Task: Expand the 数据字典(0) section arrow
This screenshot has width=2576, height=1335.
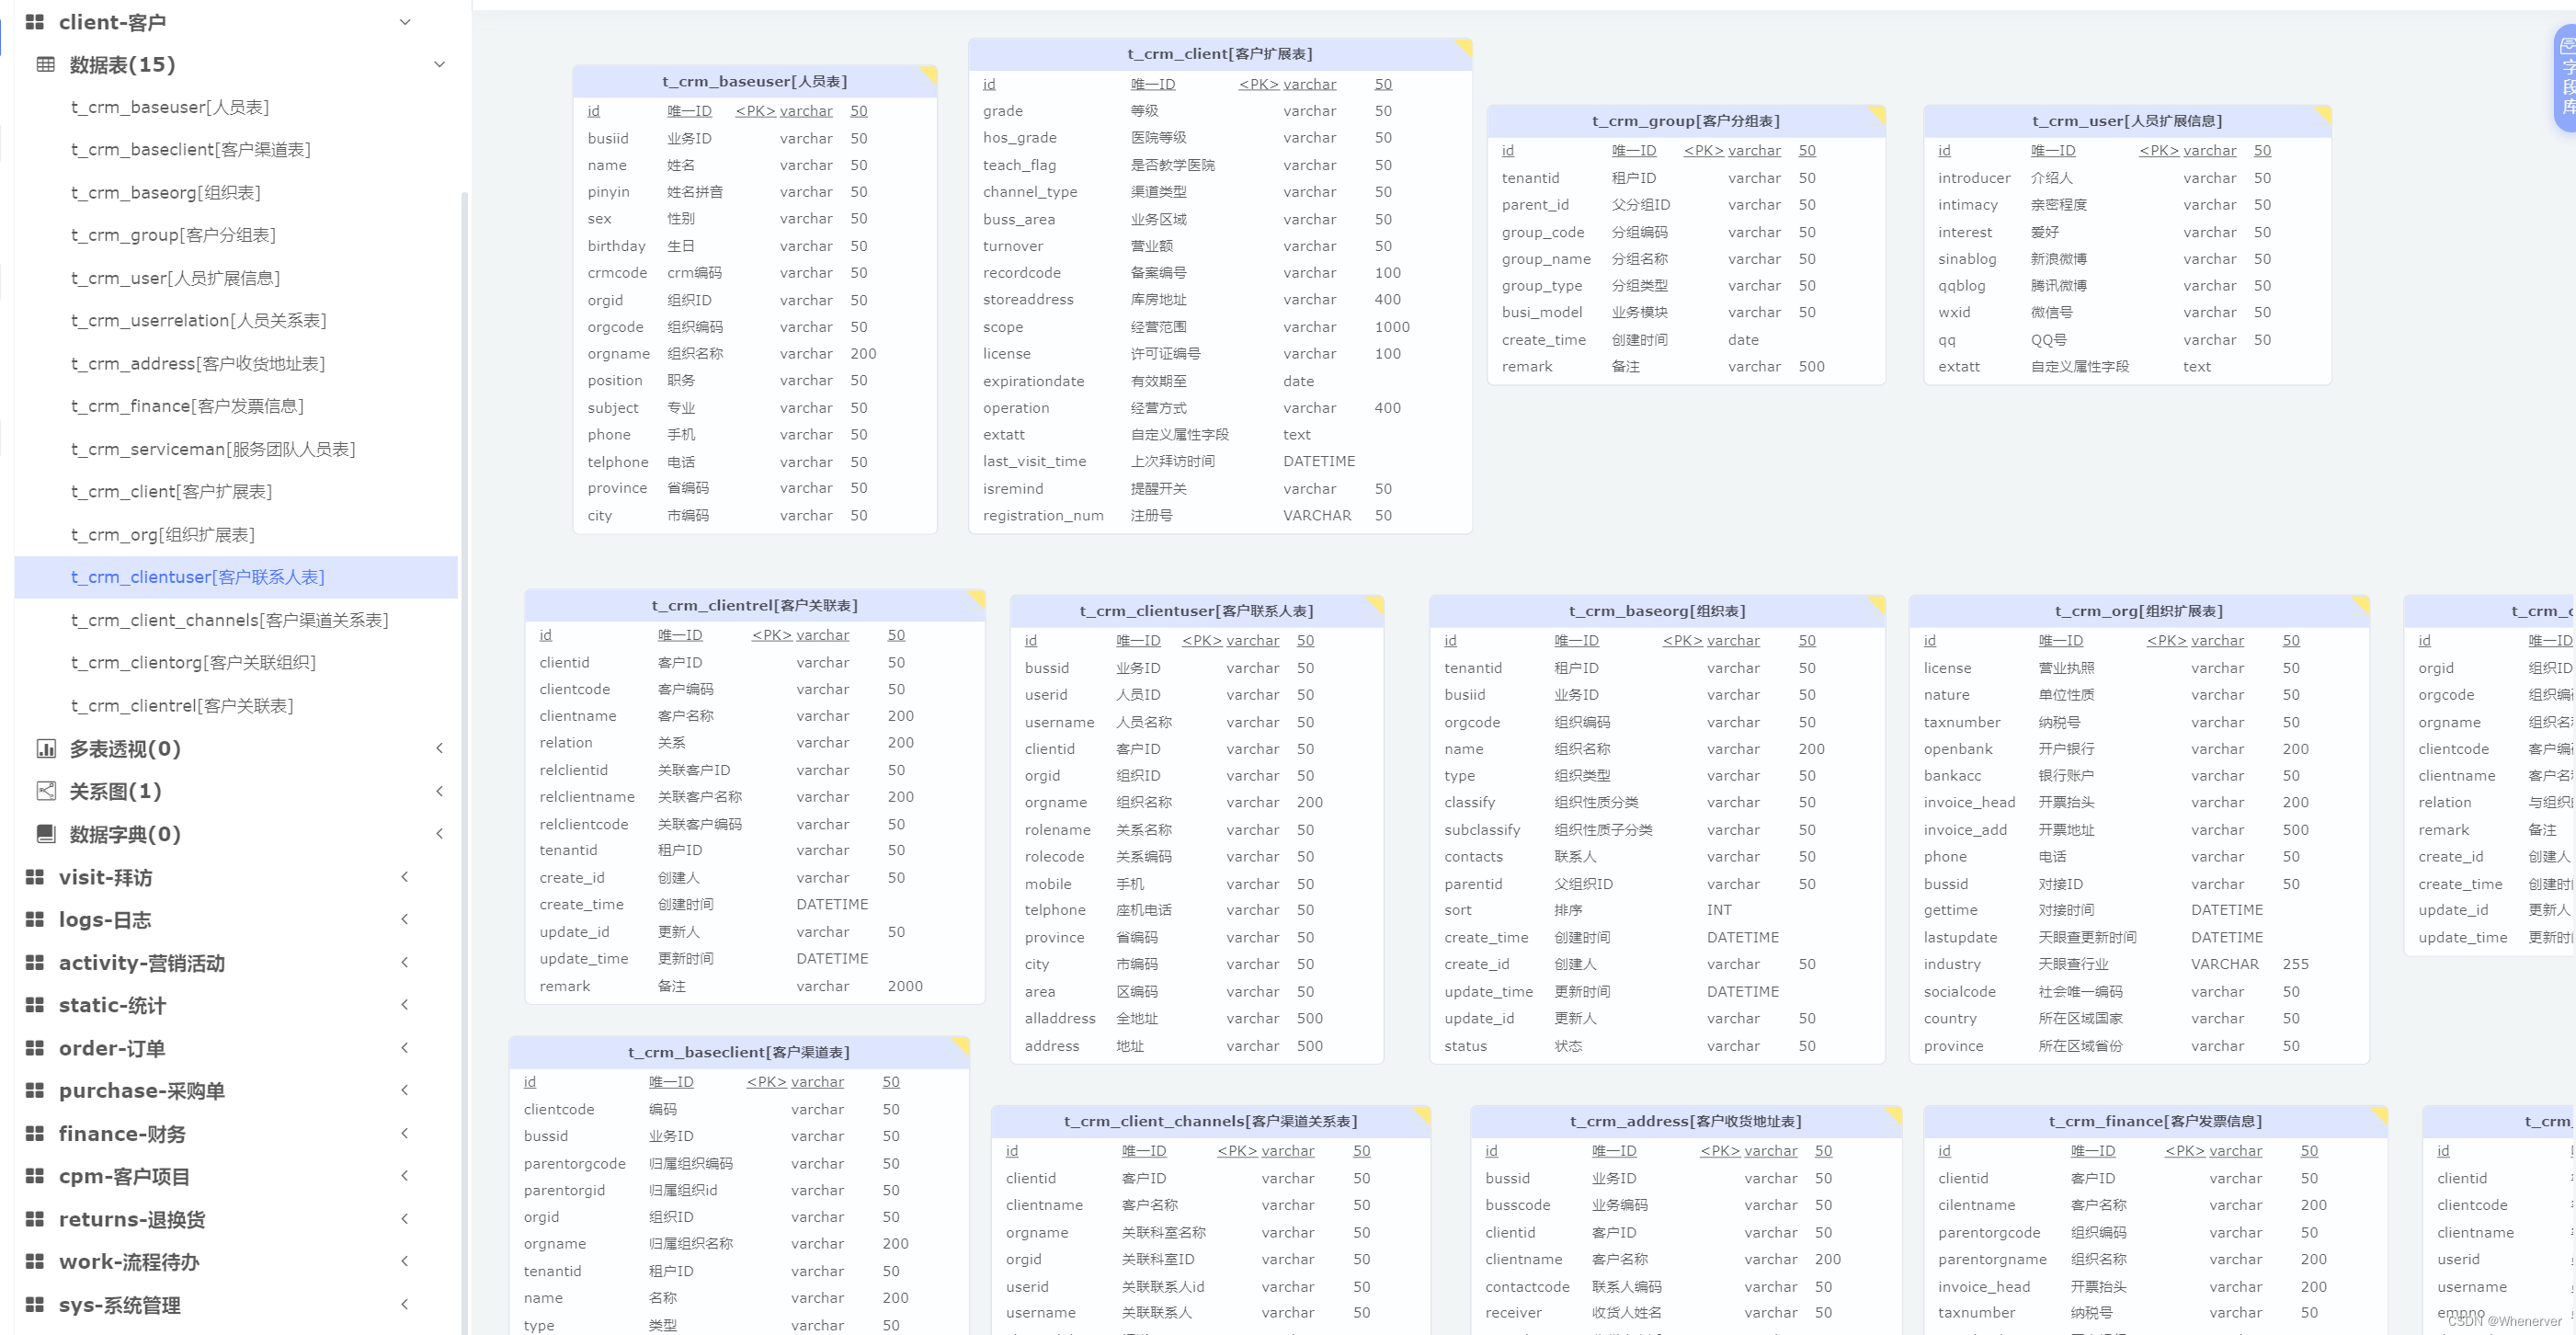Action: coord(439,834)
